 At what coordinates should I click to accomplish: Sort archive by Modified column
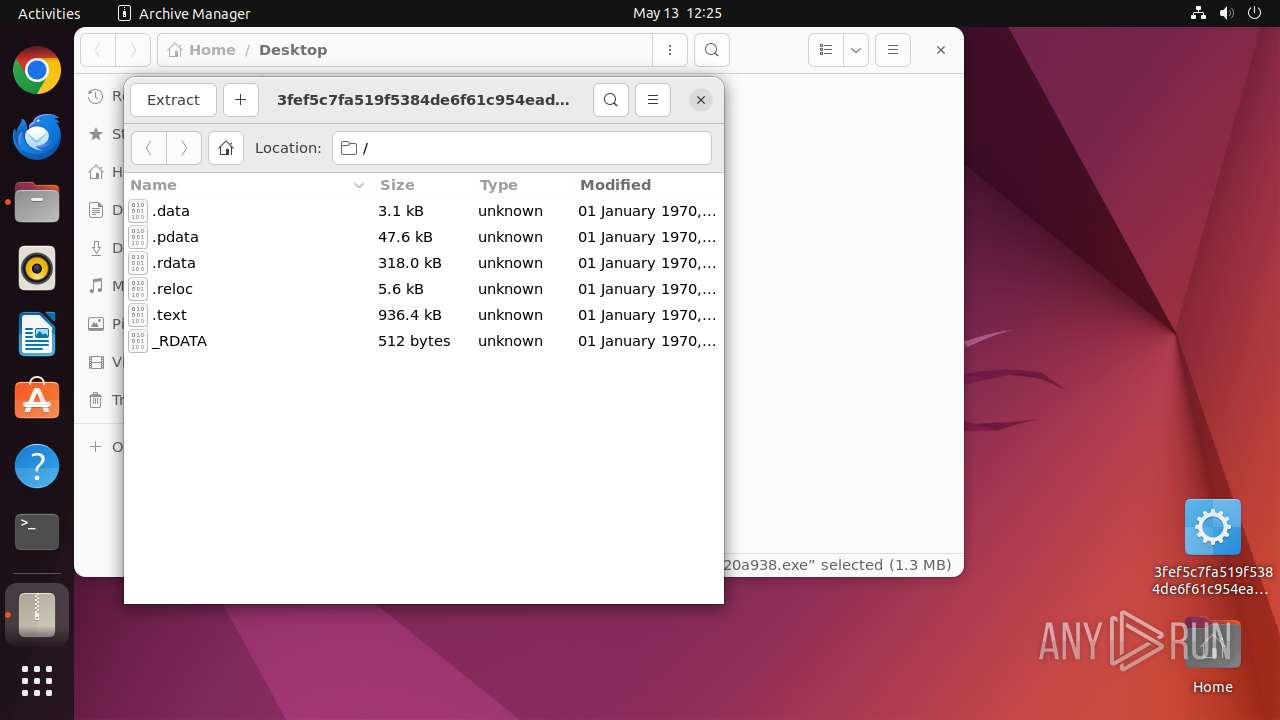coord(648,185)
